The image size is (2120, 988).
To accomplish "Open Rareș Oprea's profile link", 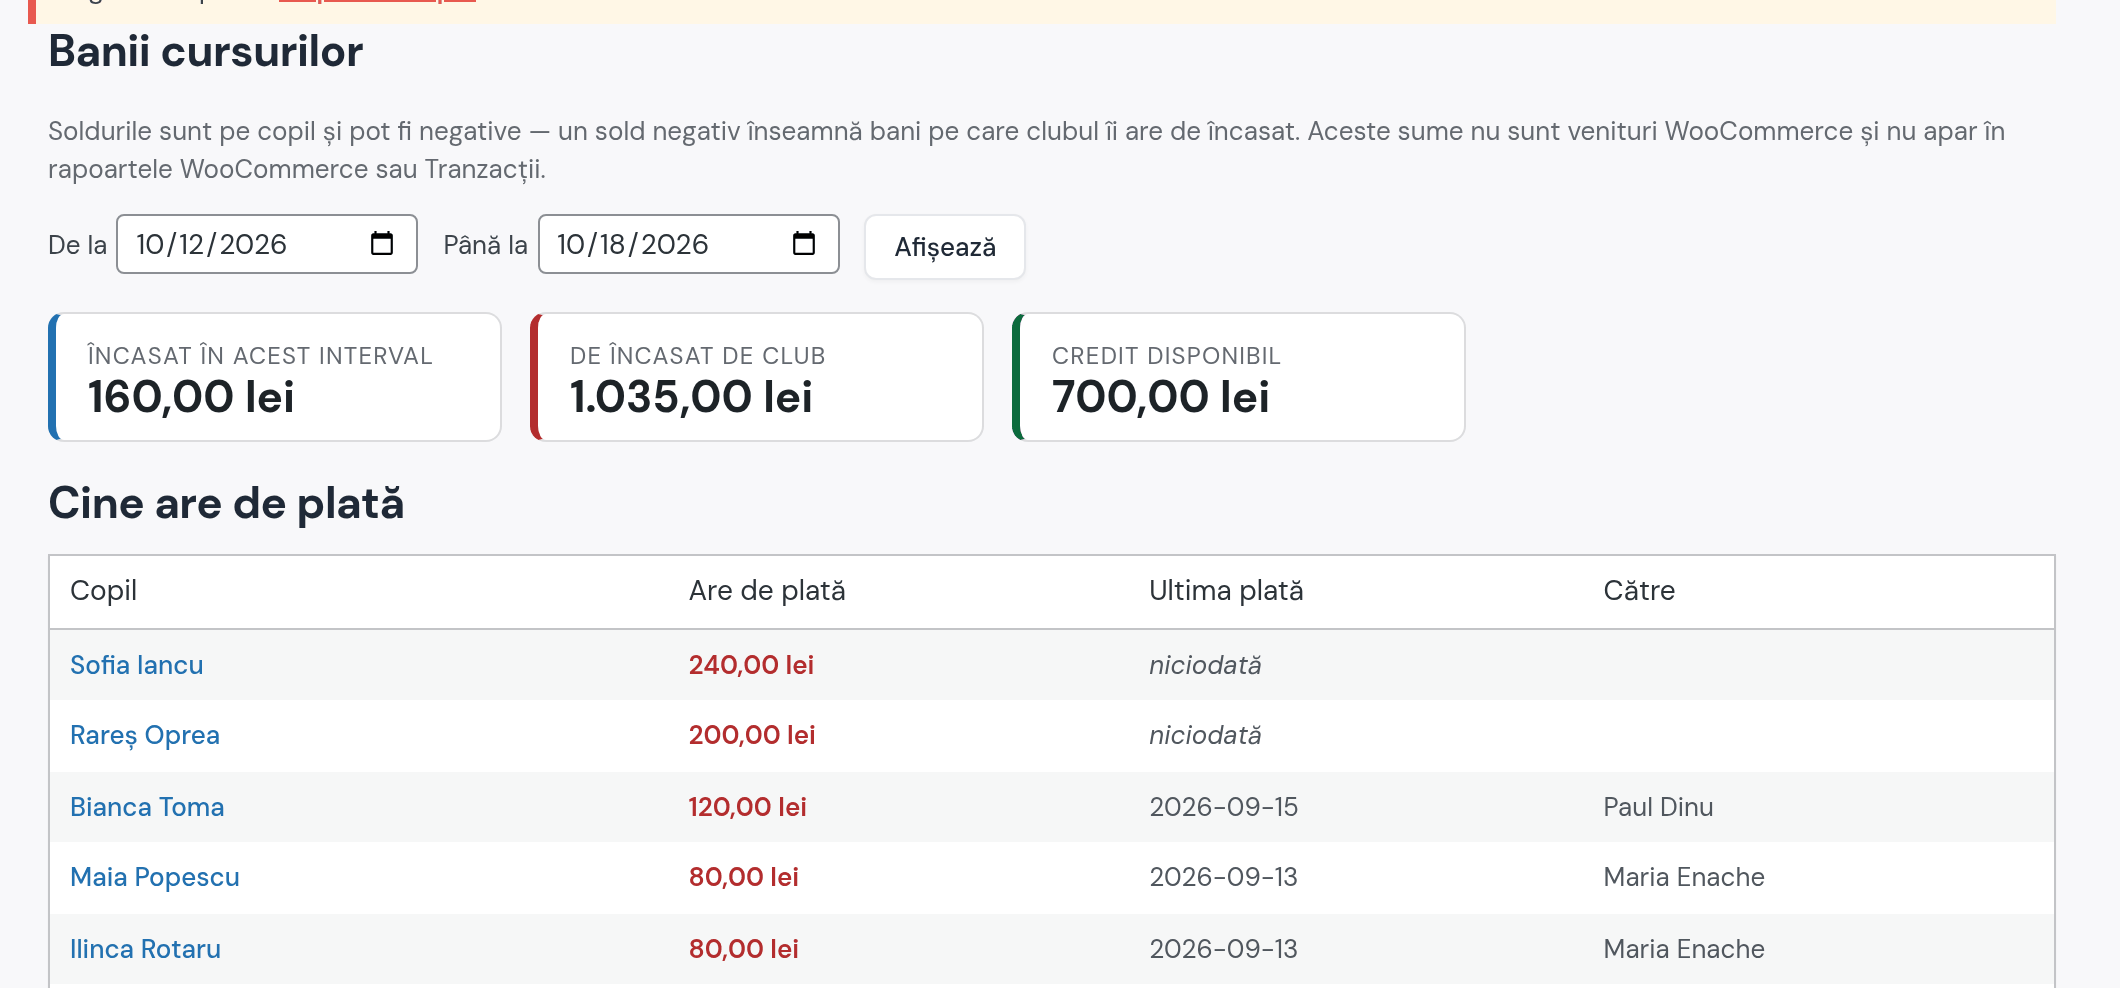I will (x=145, y=735).
